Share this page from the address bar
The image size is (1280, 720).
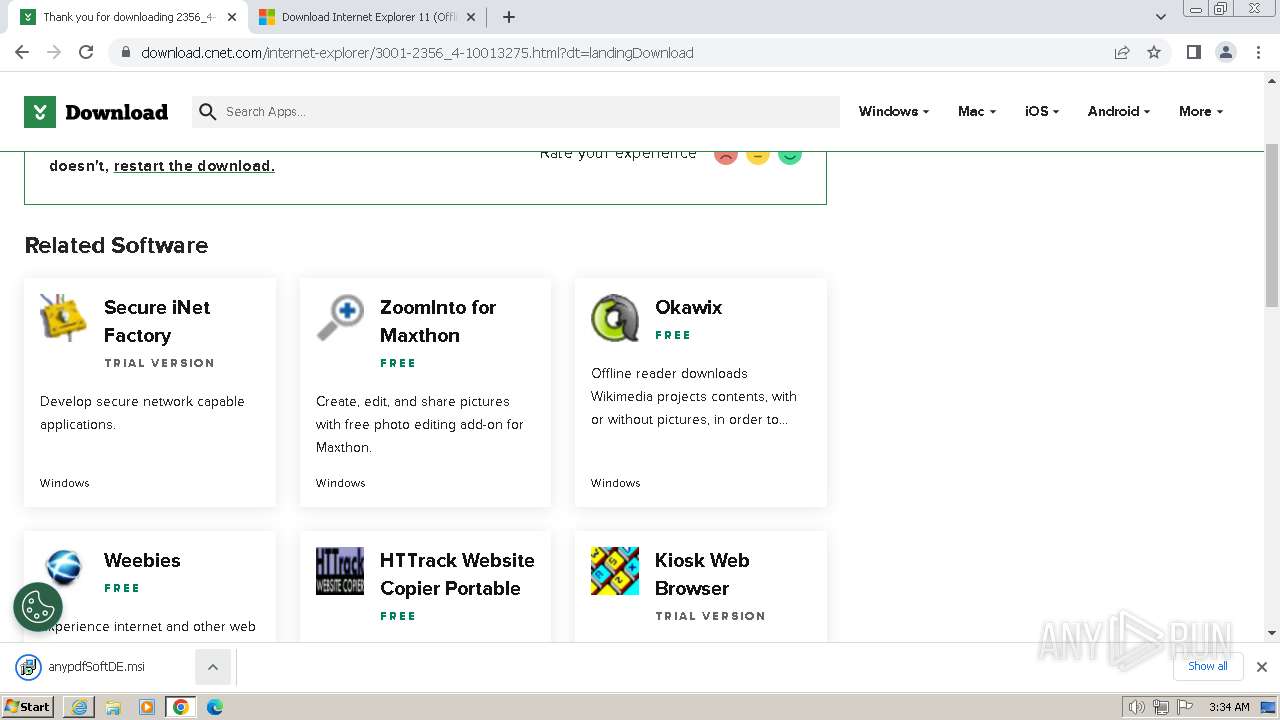(x=1122, y=52)
